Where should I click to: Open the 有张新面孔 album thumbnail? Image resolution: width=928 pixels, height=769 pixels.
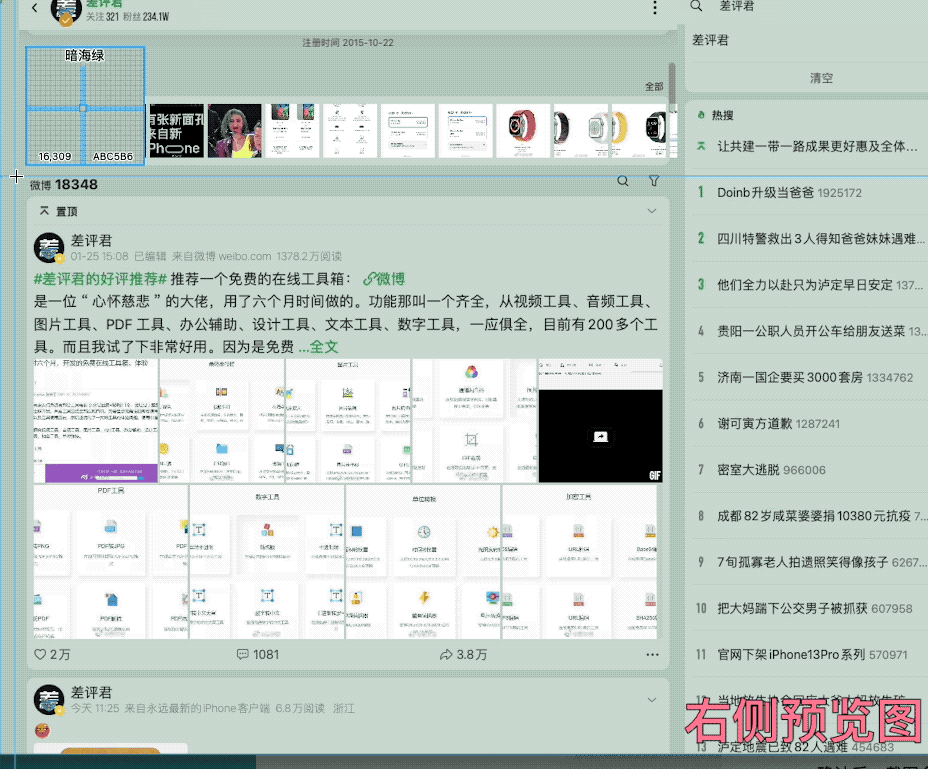pyautogui.click(x=176, y=130)
